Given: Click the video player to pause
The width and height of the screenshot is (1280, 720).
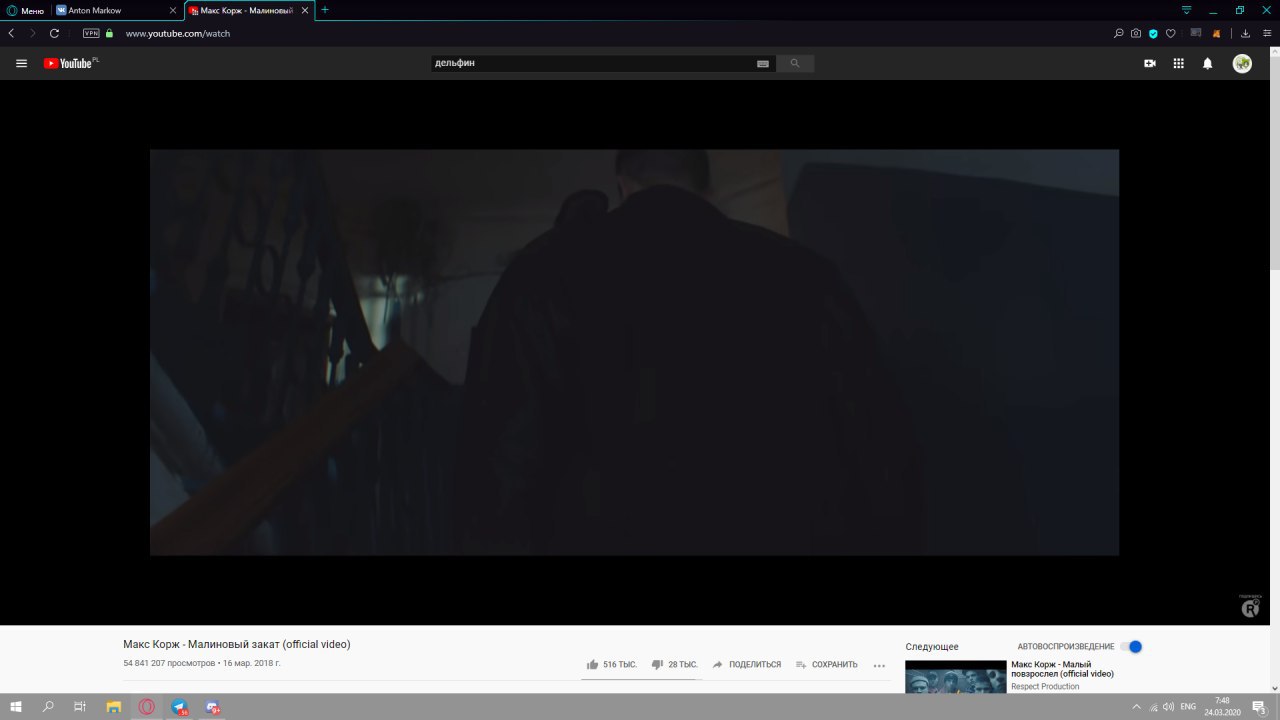Looking at the screenshot, I should [x=634, y=352].
